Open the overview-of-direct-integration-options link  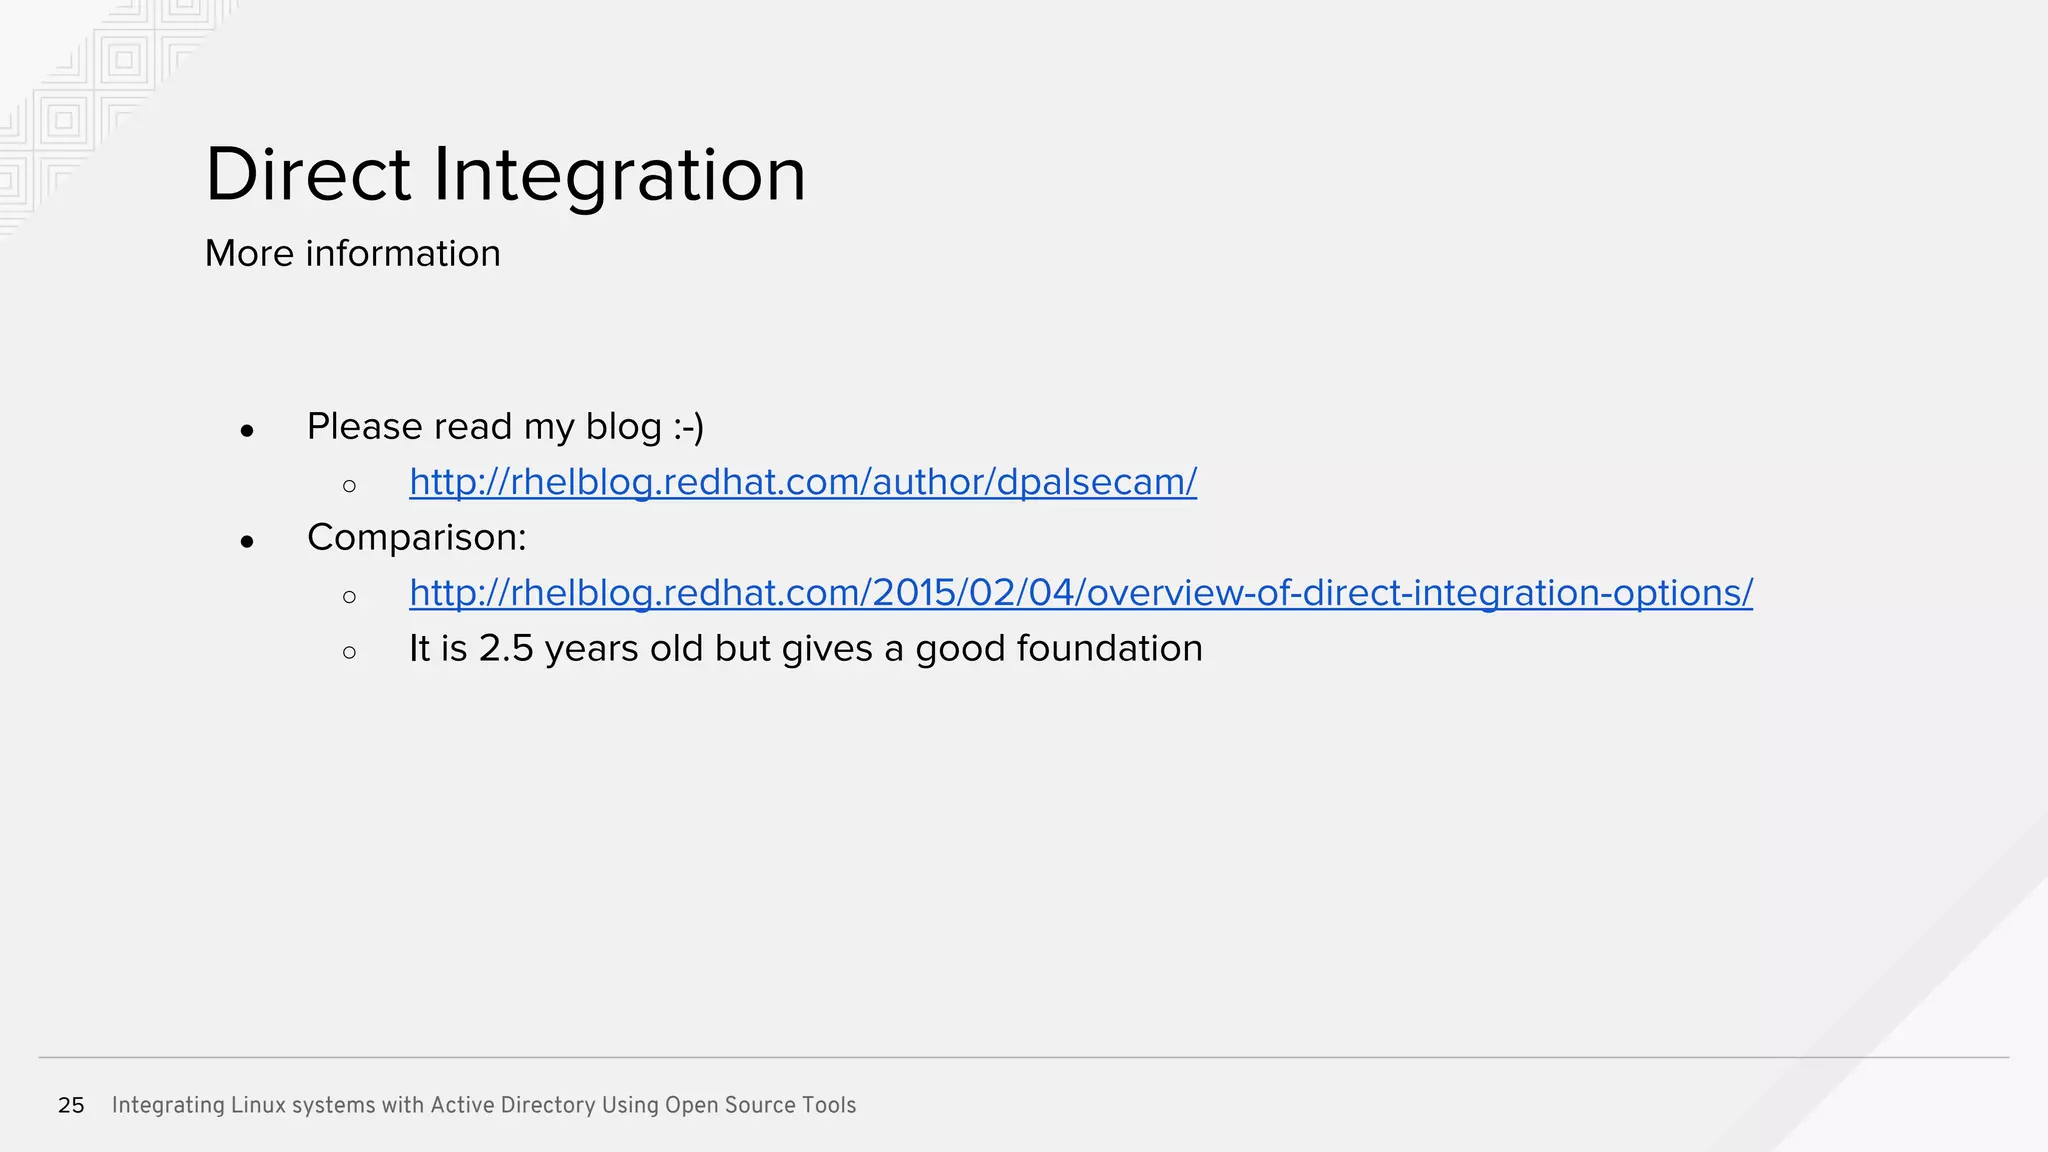click(x=1081, y=593)
